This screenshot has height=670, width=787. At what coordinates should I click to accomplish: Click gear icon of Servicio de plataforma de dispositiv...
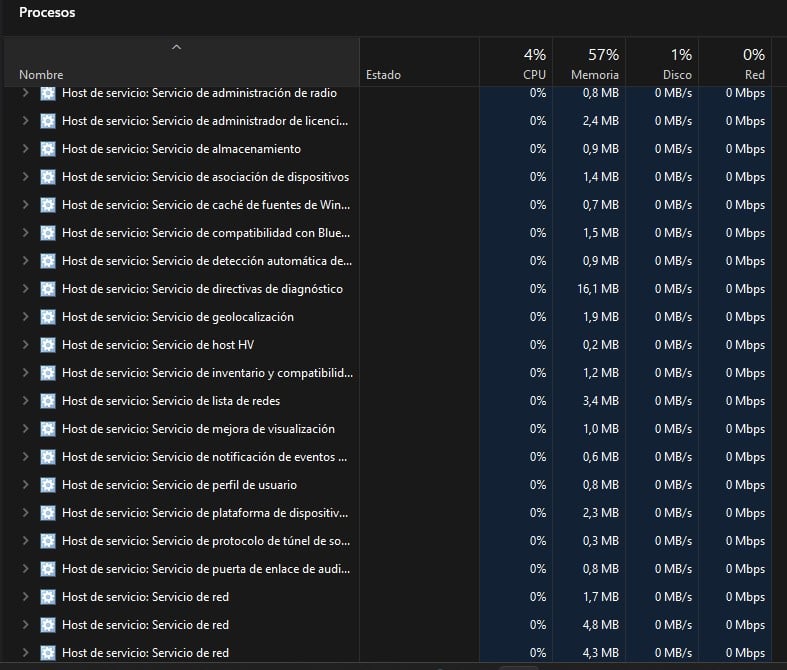[48, 513]
